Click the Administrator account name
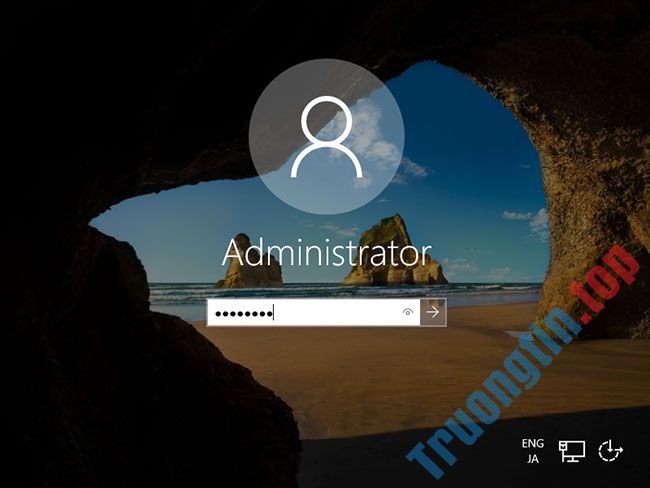 [327, 254]
